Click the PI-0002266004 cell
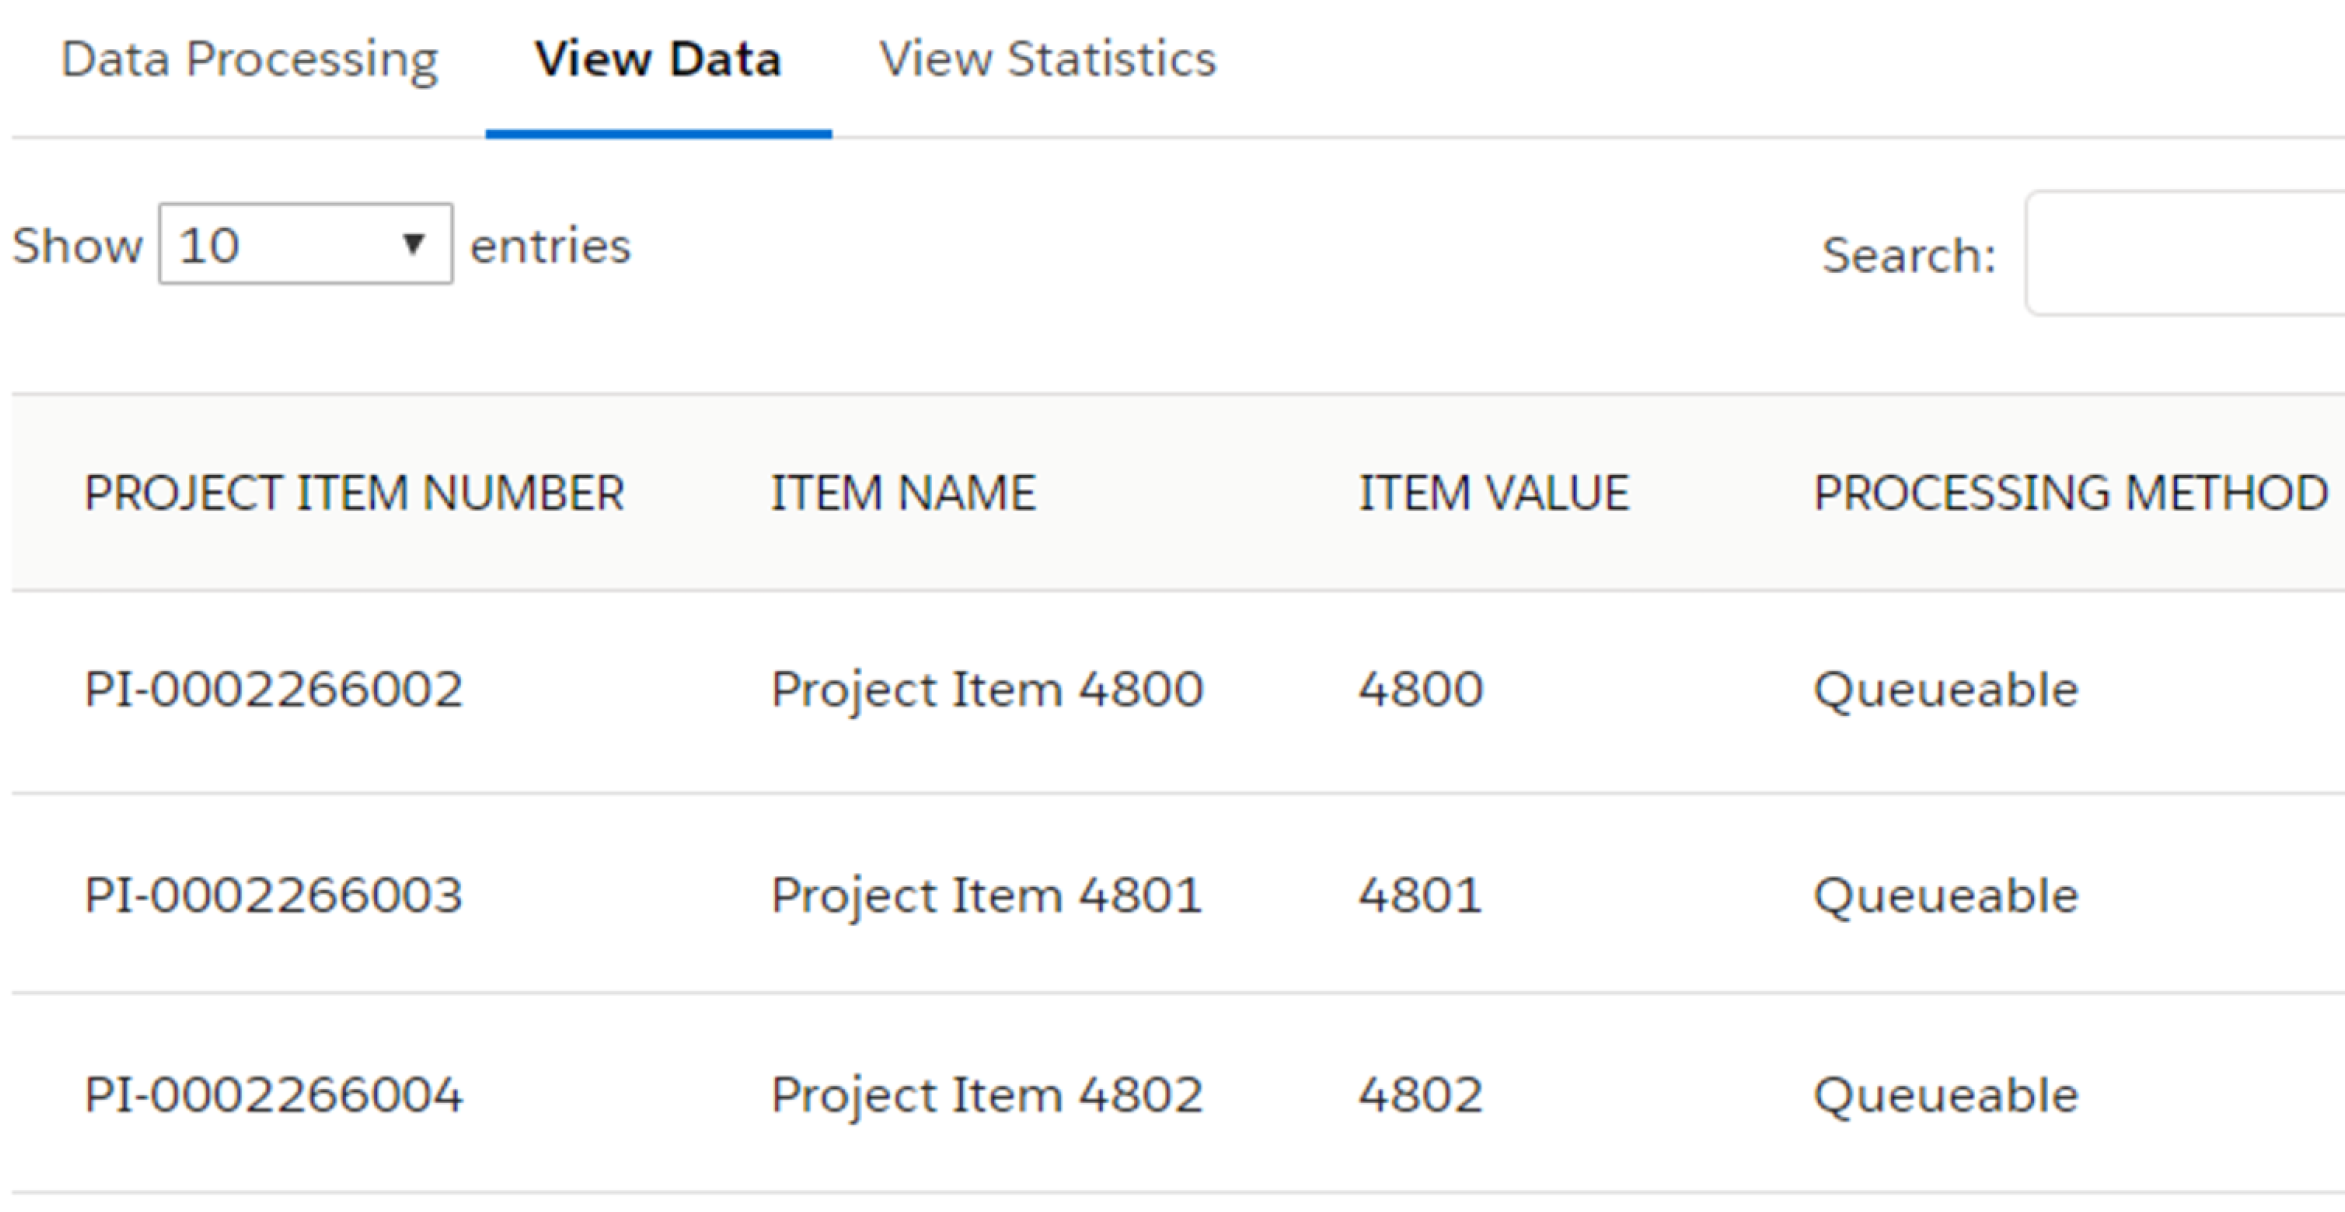 (273, 1095)
